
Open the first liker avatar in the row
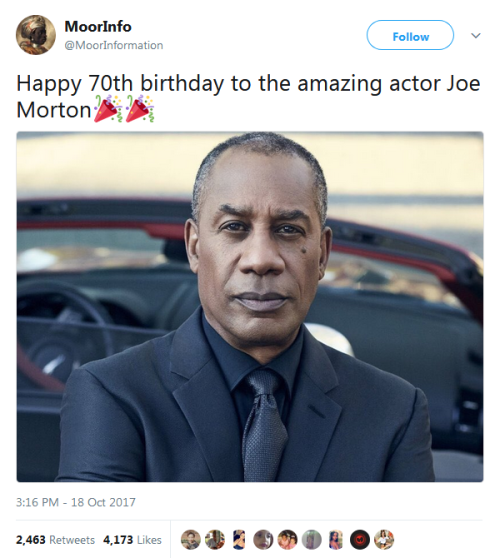coord(191,539)
